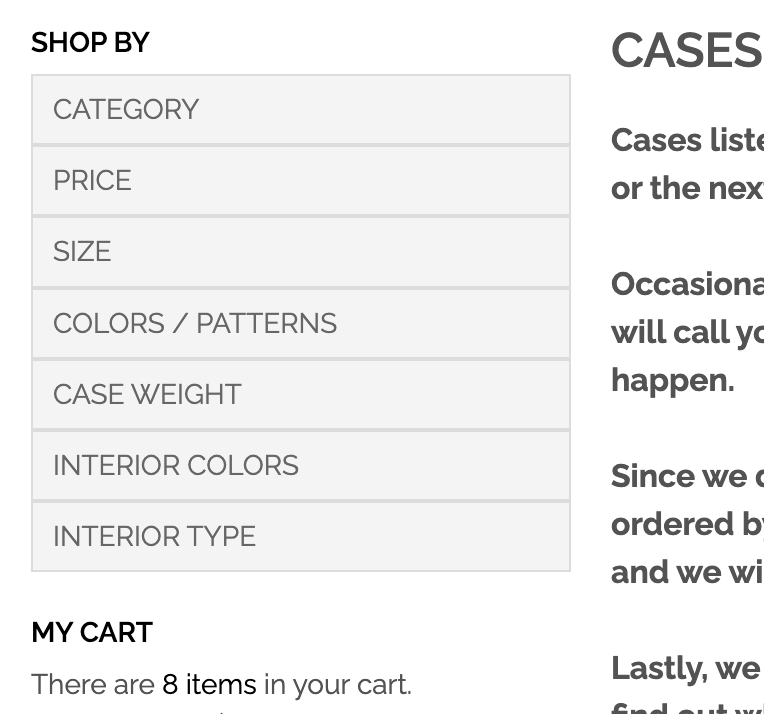
Task: Expand the PRICE filter section
Action: pos(301,181)
